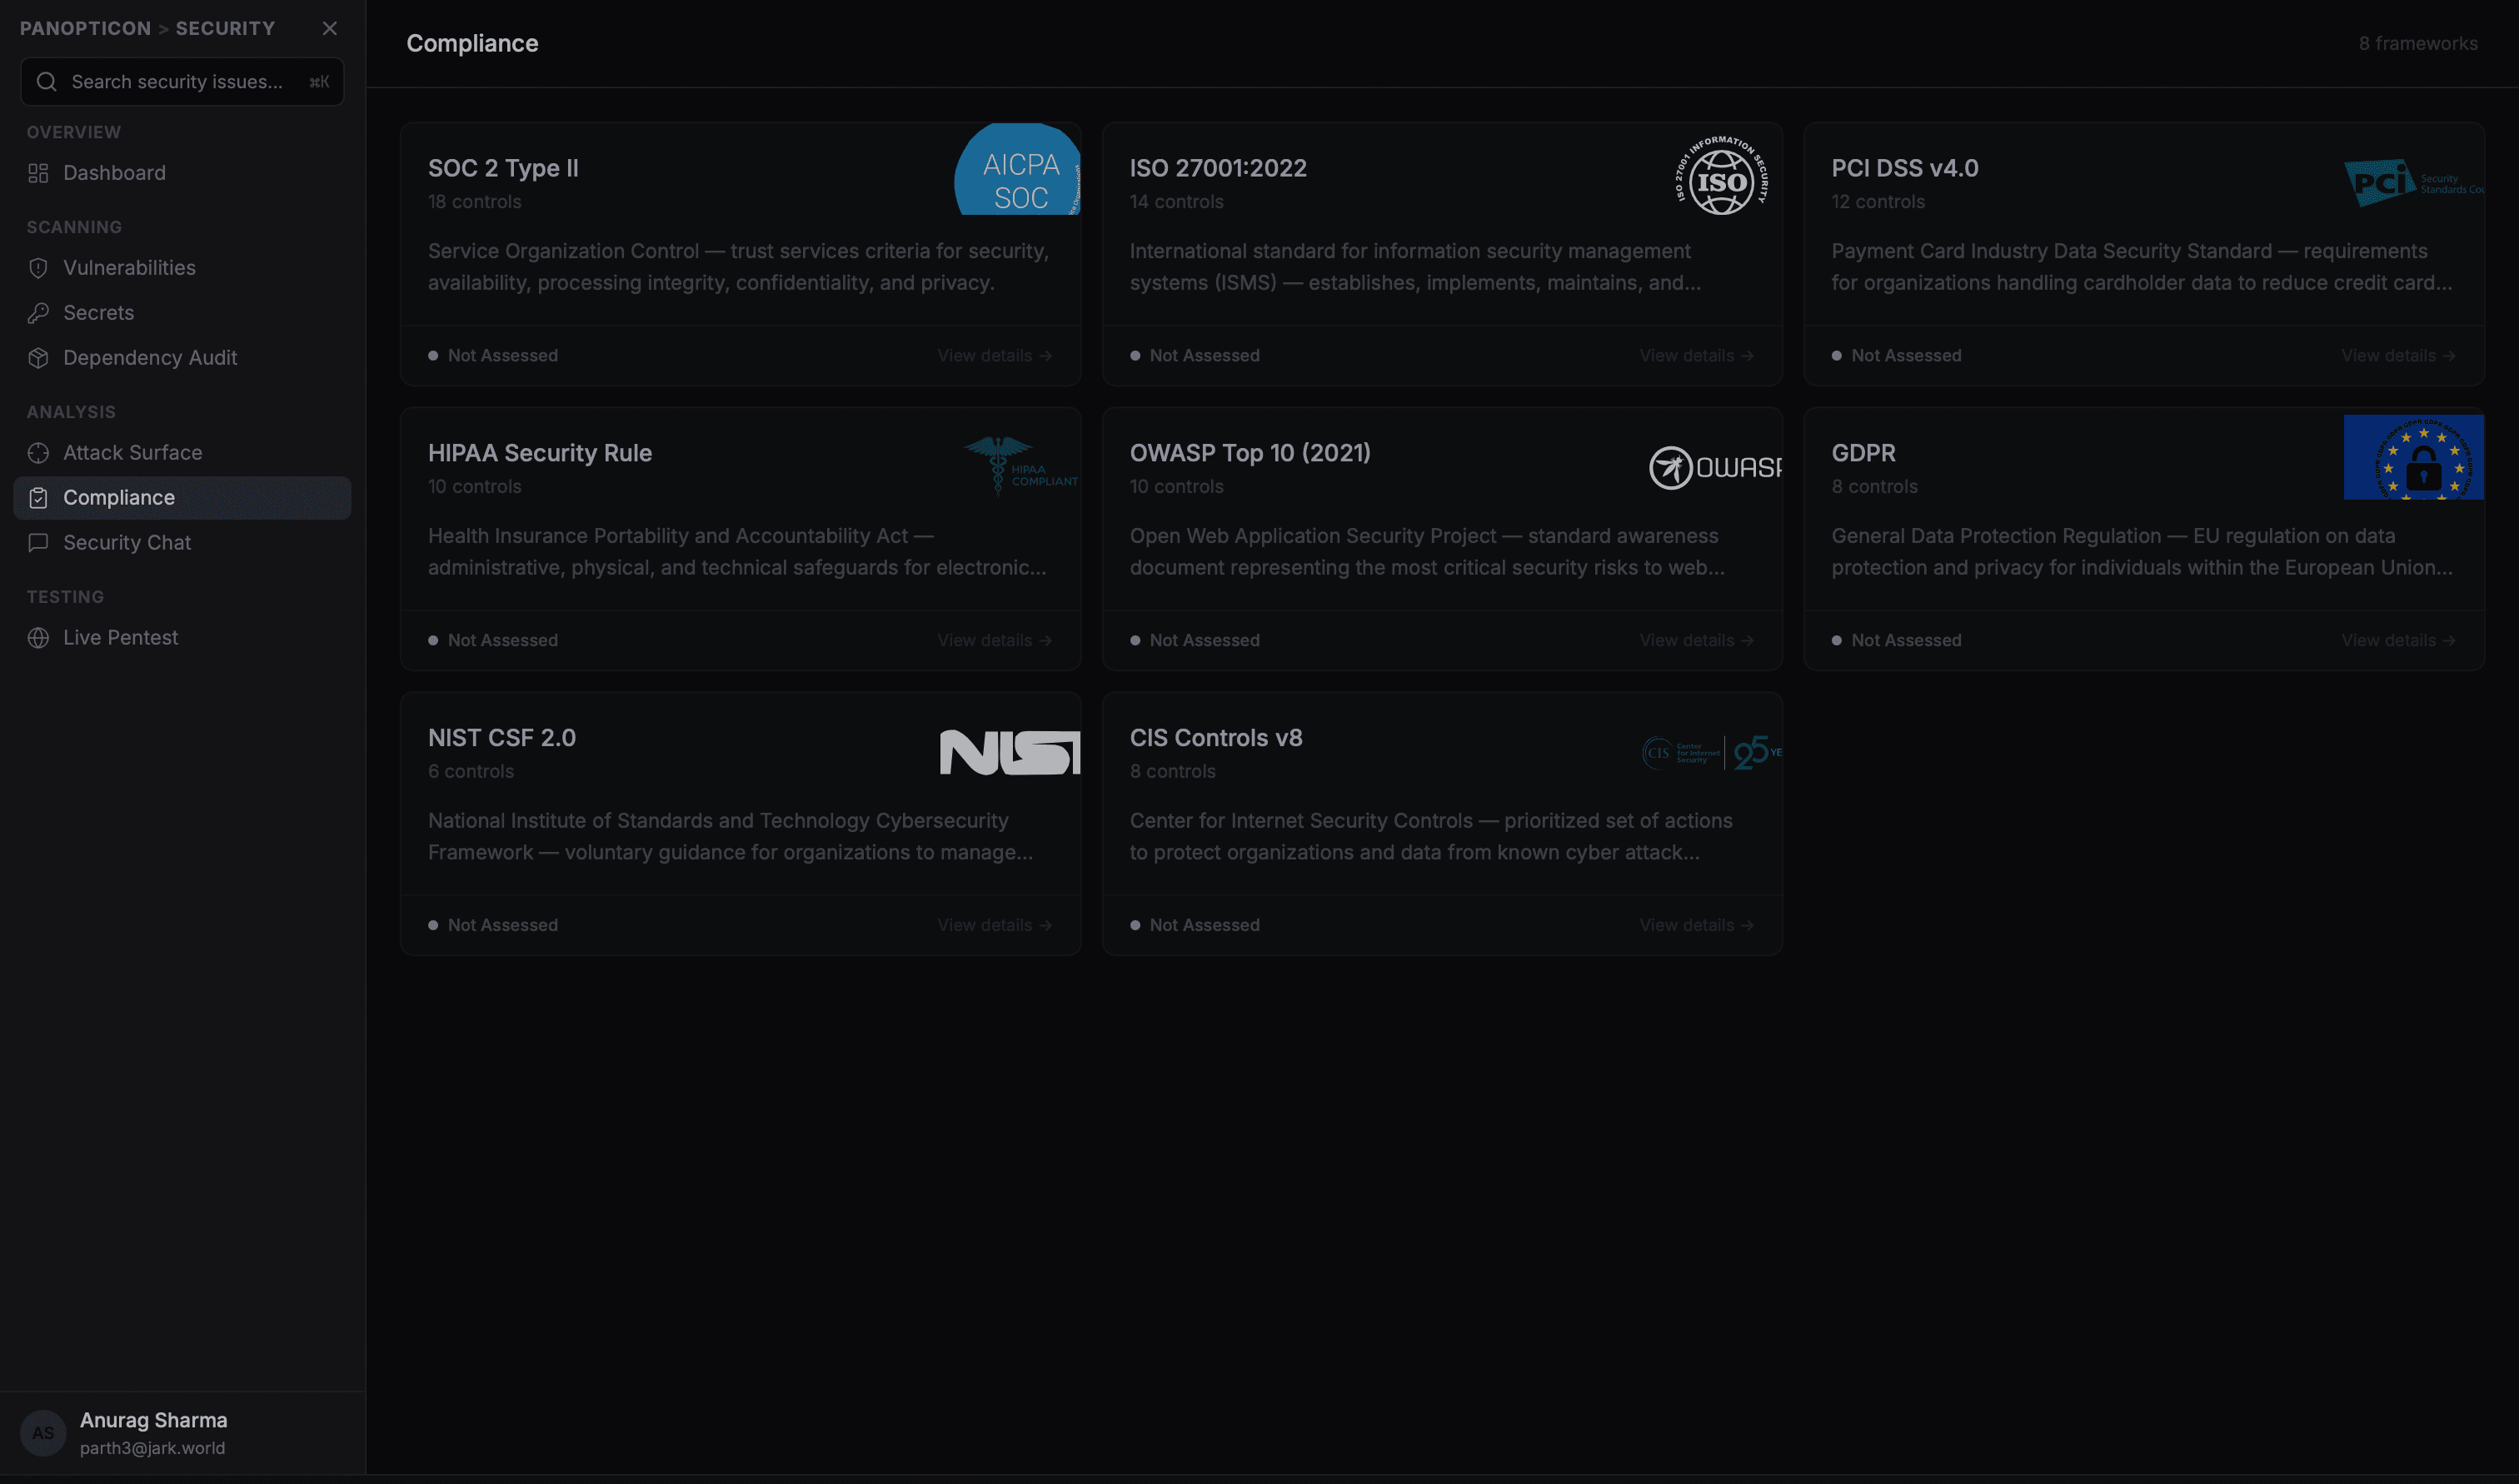This screenshot has width=2519, height=1484.
Task: View details for HIPAA Security Rule
Action: coord(993,640)
